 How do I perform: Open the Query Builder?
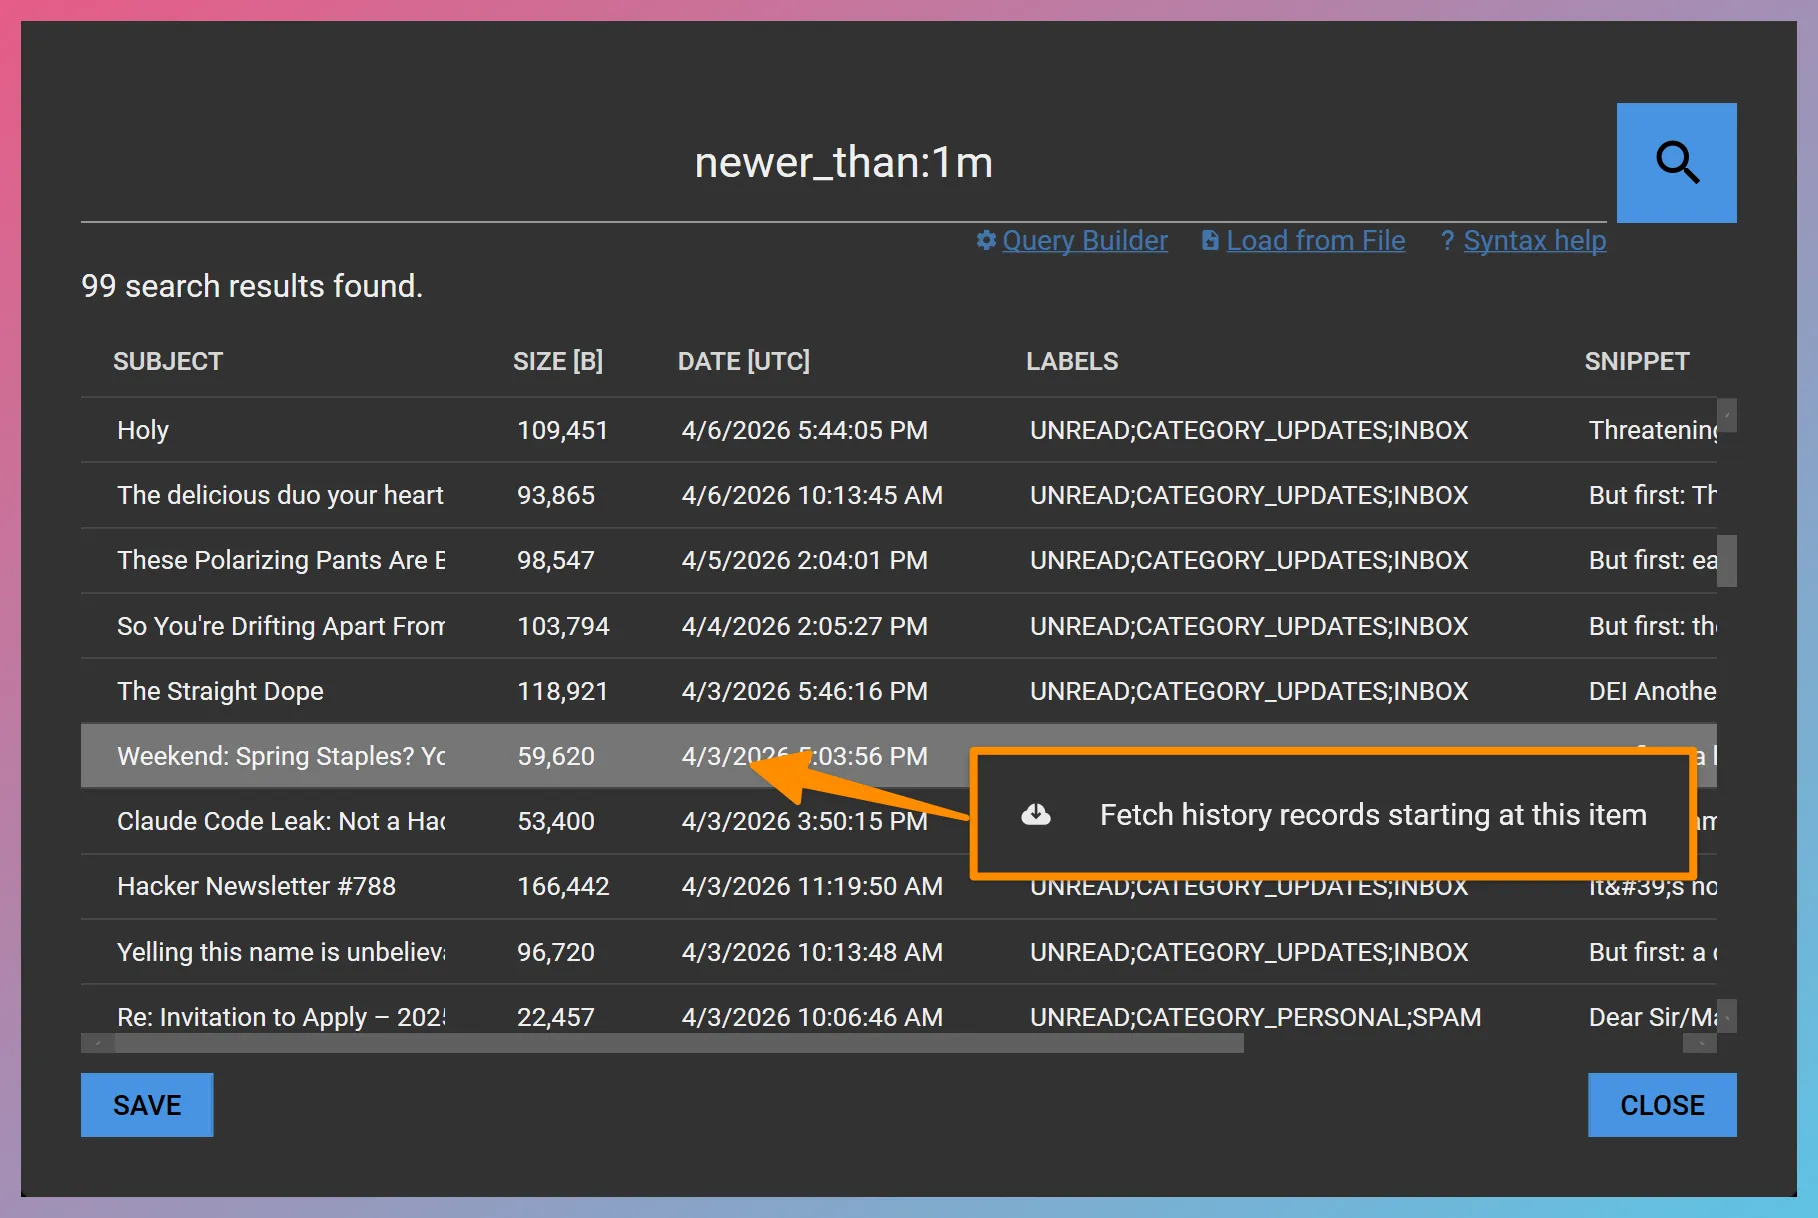pyautogui.click(x=1084, y=241)
